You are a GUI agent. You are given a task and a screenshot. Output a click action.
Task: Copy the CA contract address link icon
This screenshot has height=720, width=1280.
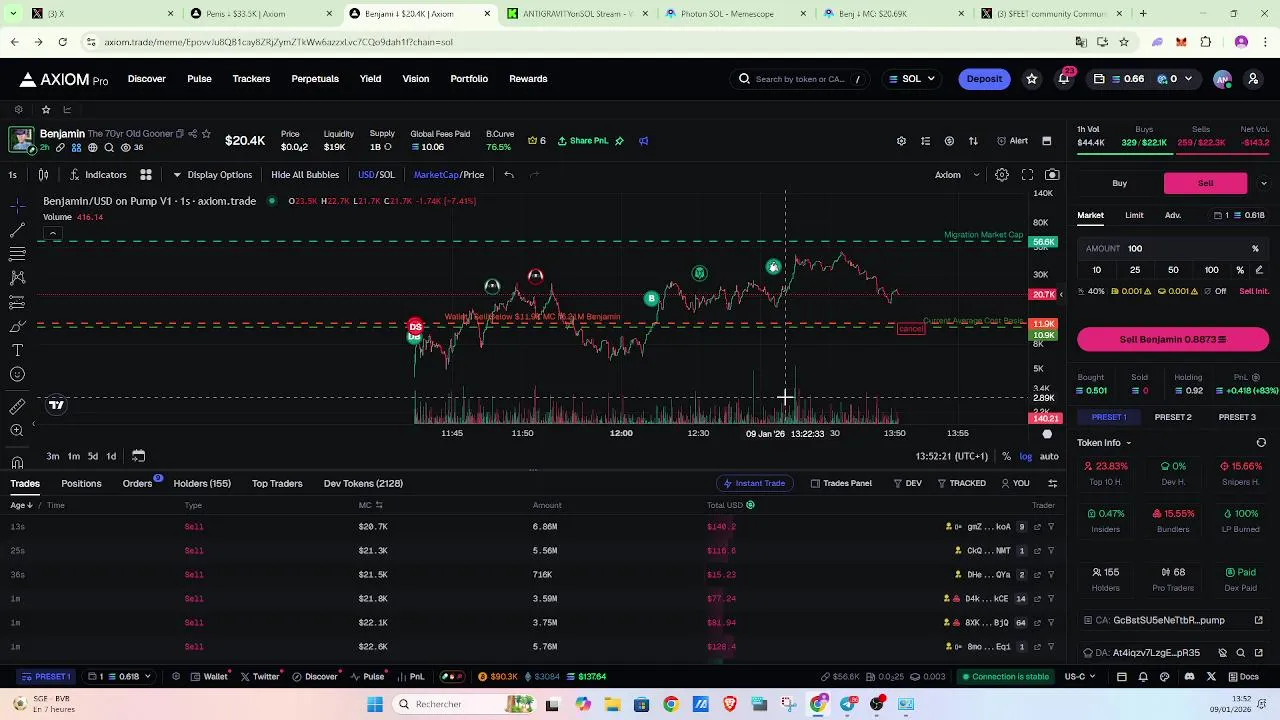[x=1259, y=620]
